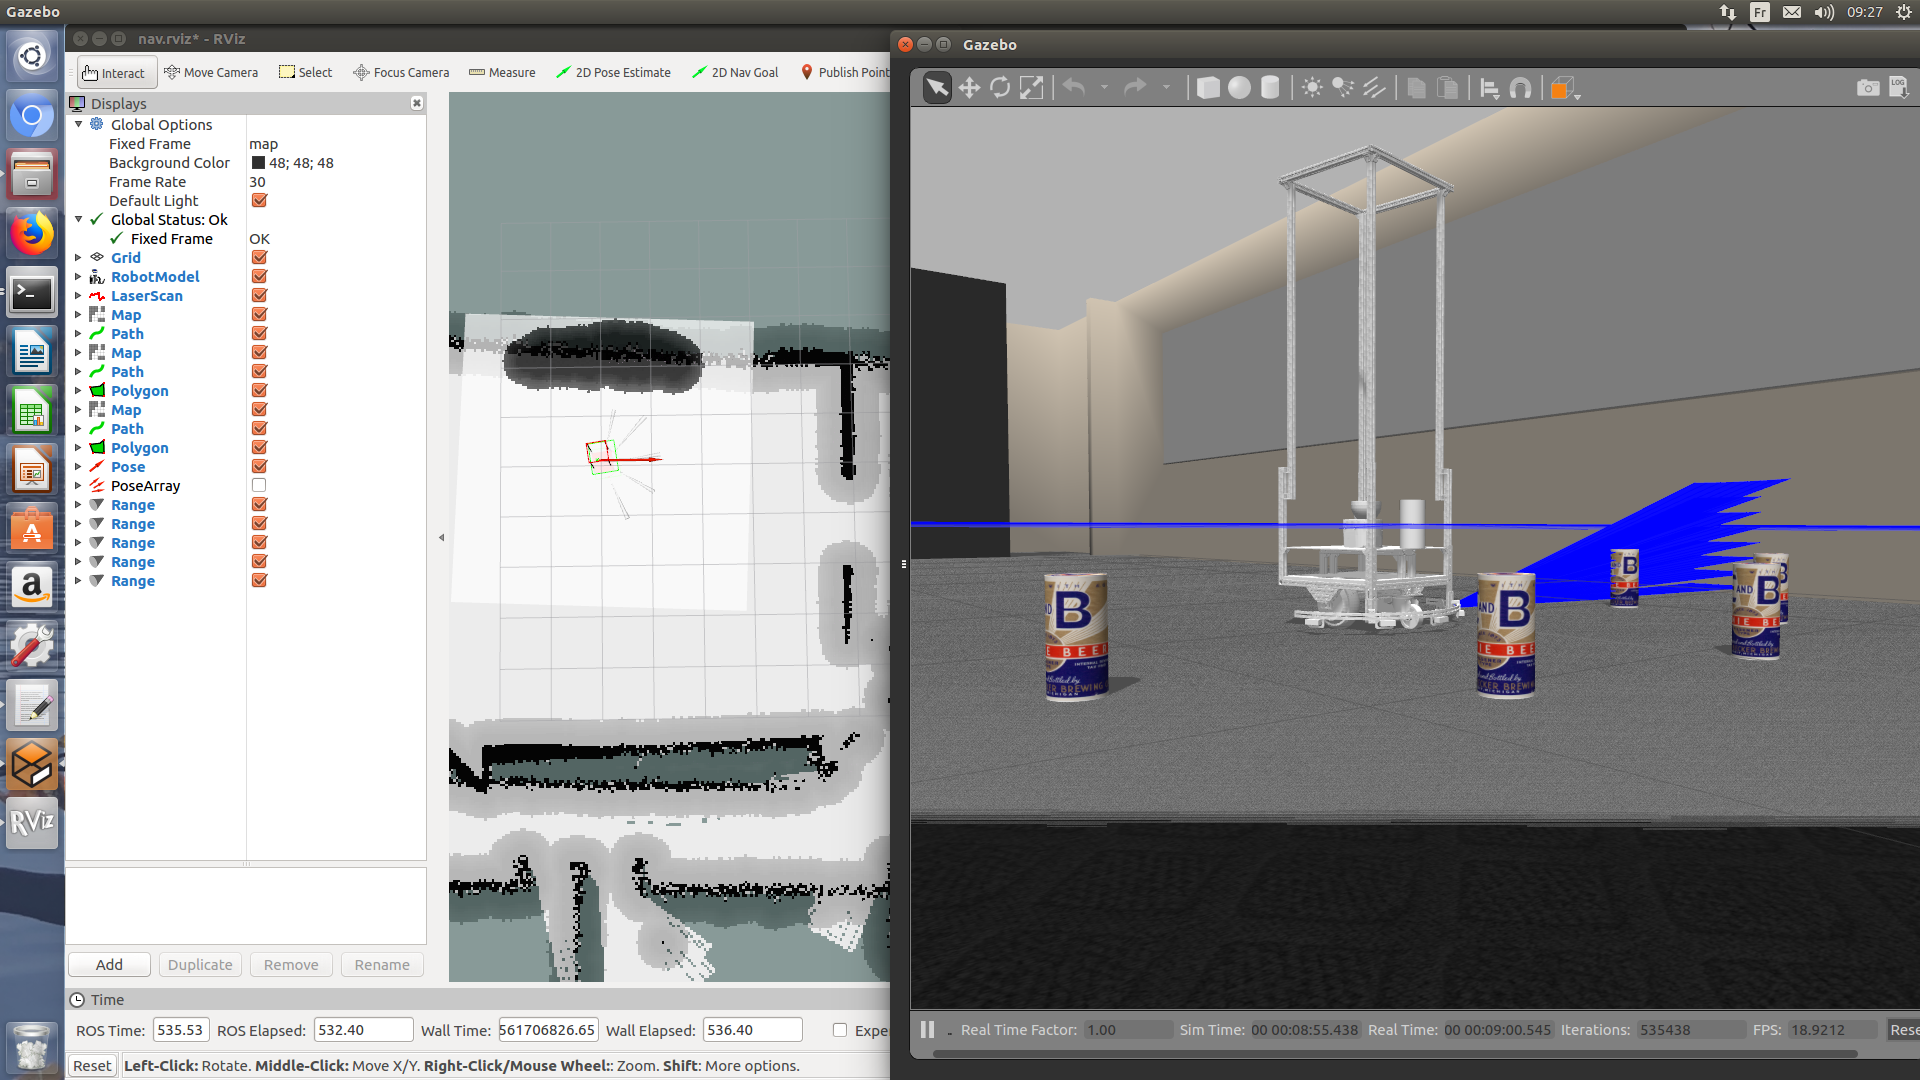Add a point light in Gazebo
Screen dimensions: 1920x1080
[1312, 88]
